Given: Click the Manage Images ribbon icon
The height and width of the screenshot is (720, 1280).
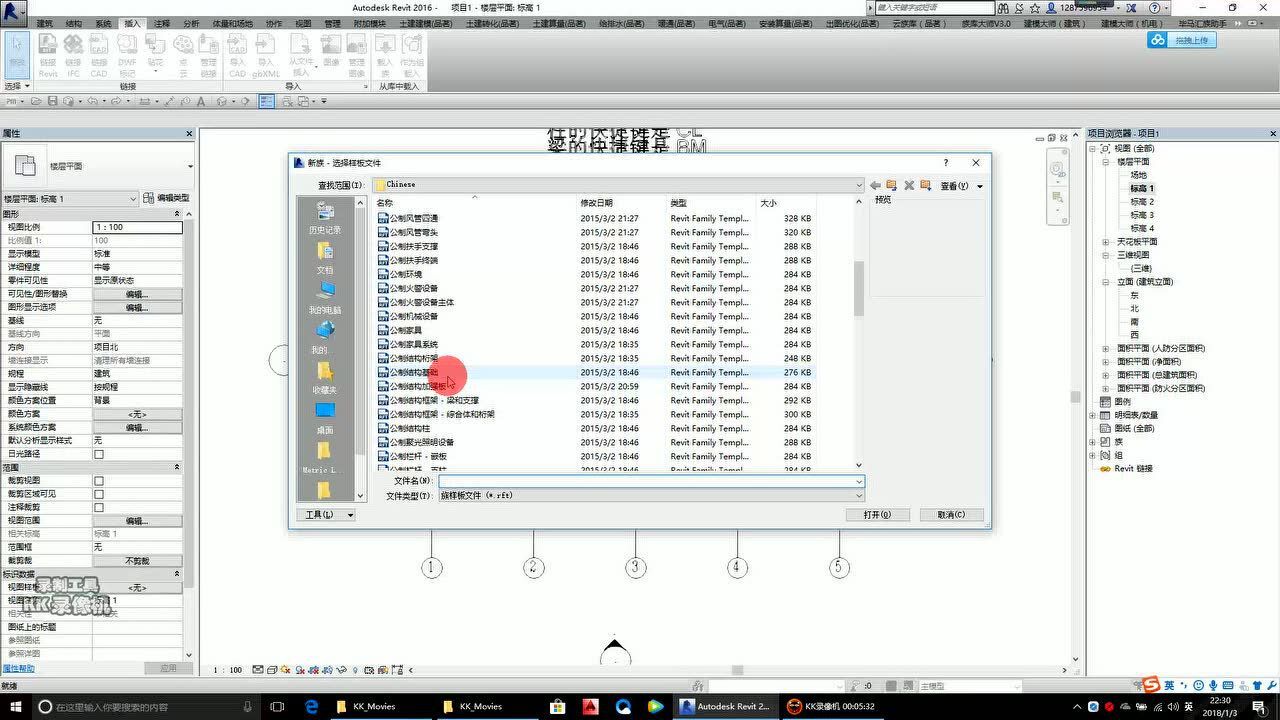Looking at the screenshot, I should pyautogui.click(x=356, y=53).
